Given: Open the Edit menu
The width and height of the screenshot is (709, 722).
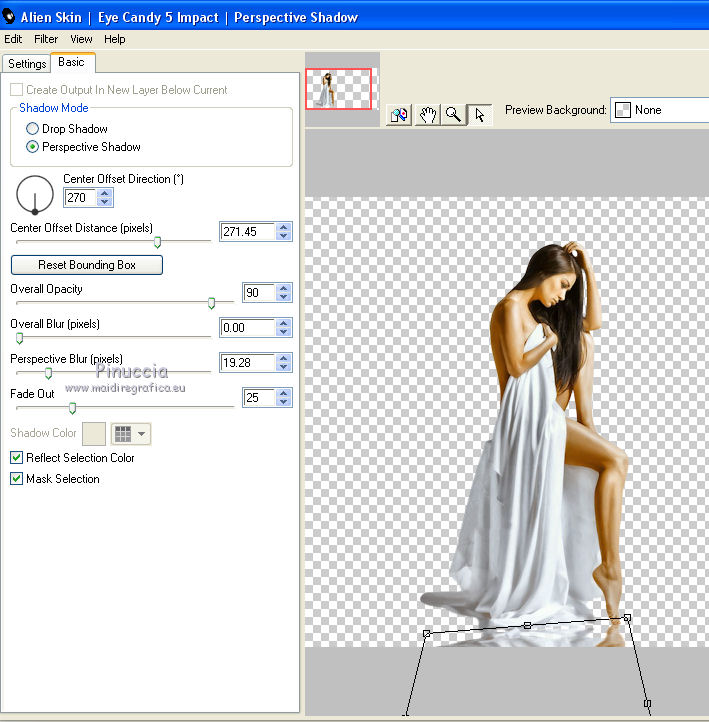Looking at the screenshot, I should [x=13, y=39].
